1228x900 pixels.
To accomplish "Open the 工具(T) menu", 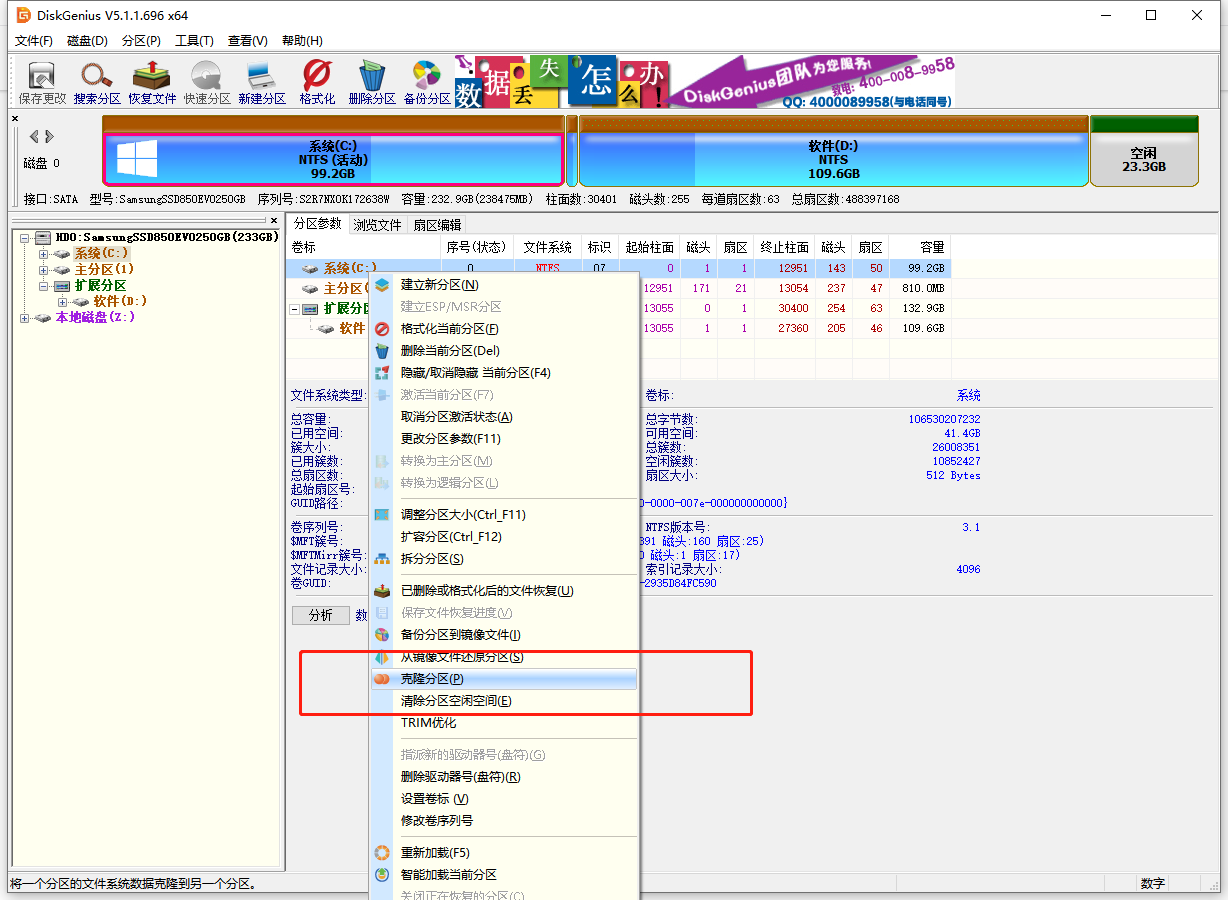I will pyautogui.click(x=194, y=41).
